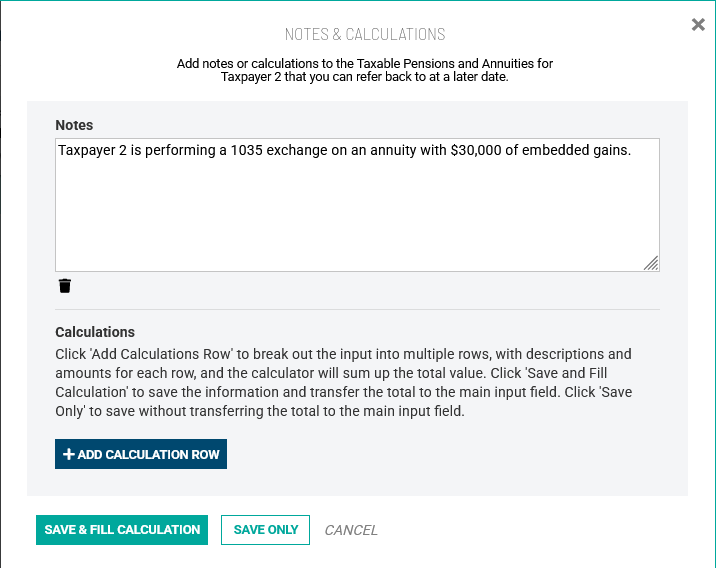
Task: Click the bold Calculations section heading
Action: point(95,332)
